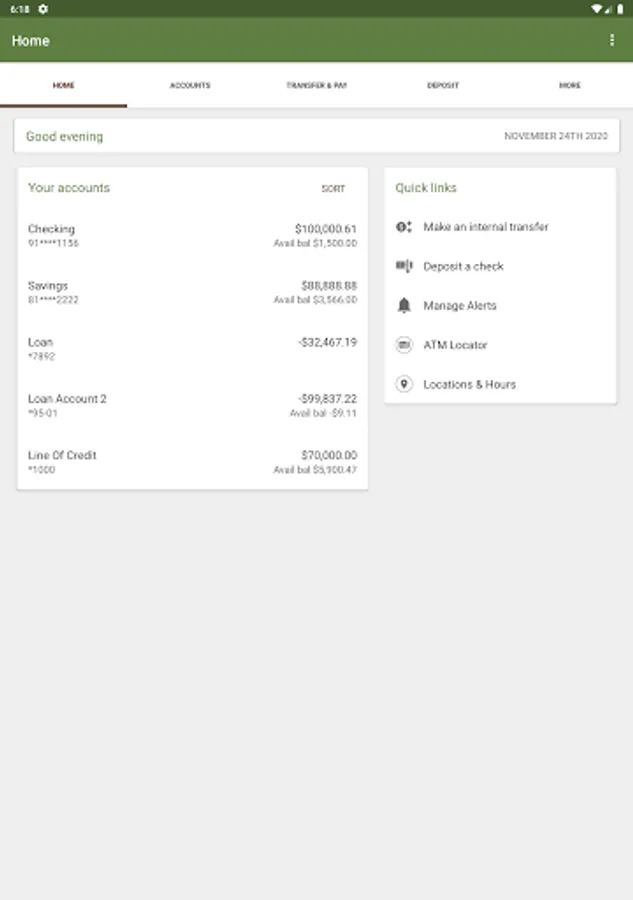The height and width of the screenshot is (900, 633).
Task: Tap the deposit a check icon
Action: pyautogui.click(x=404, y=266)
